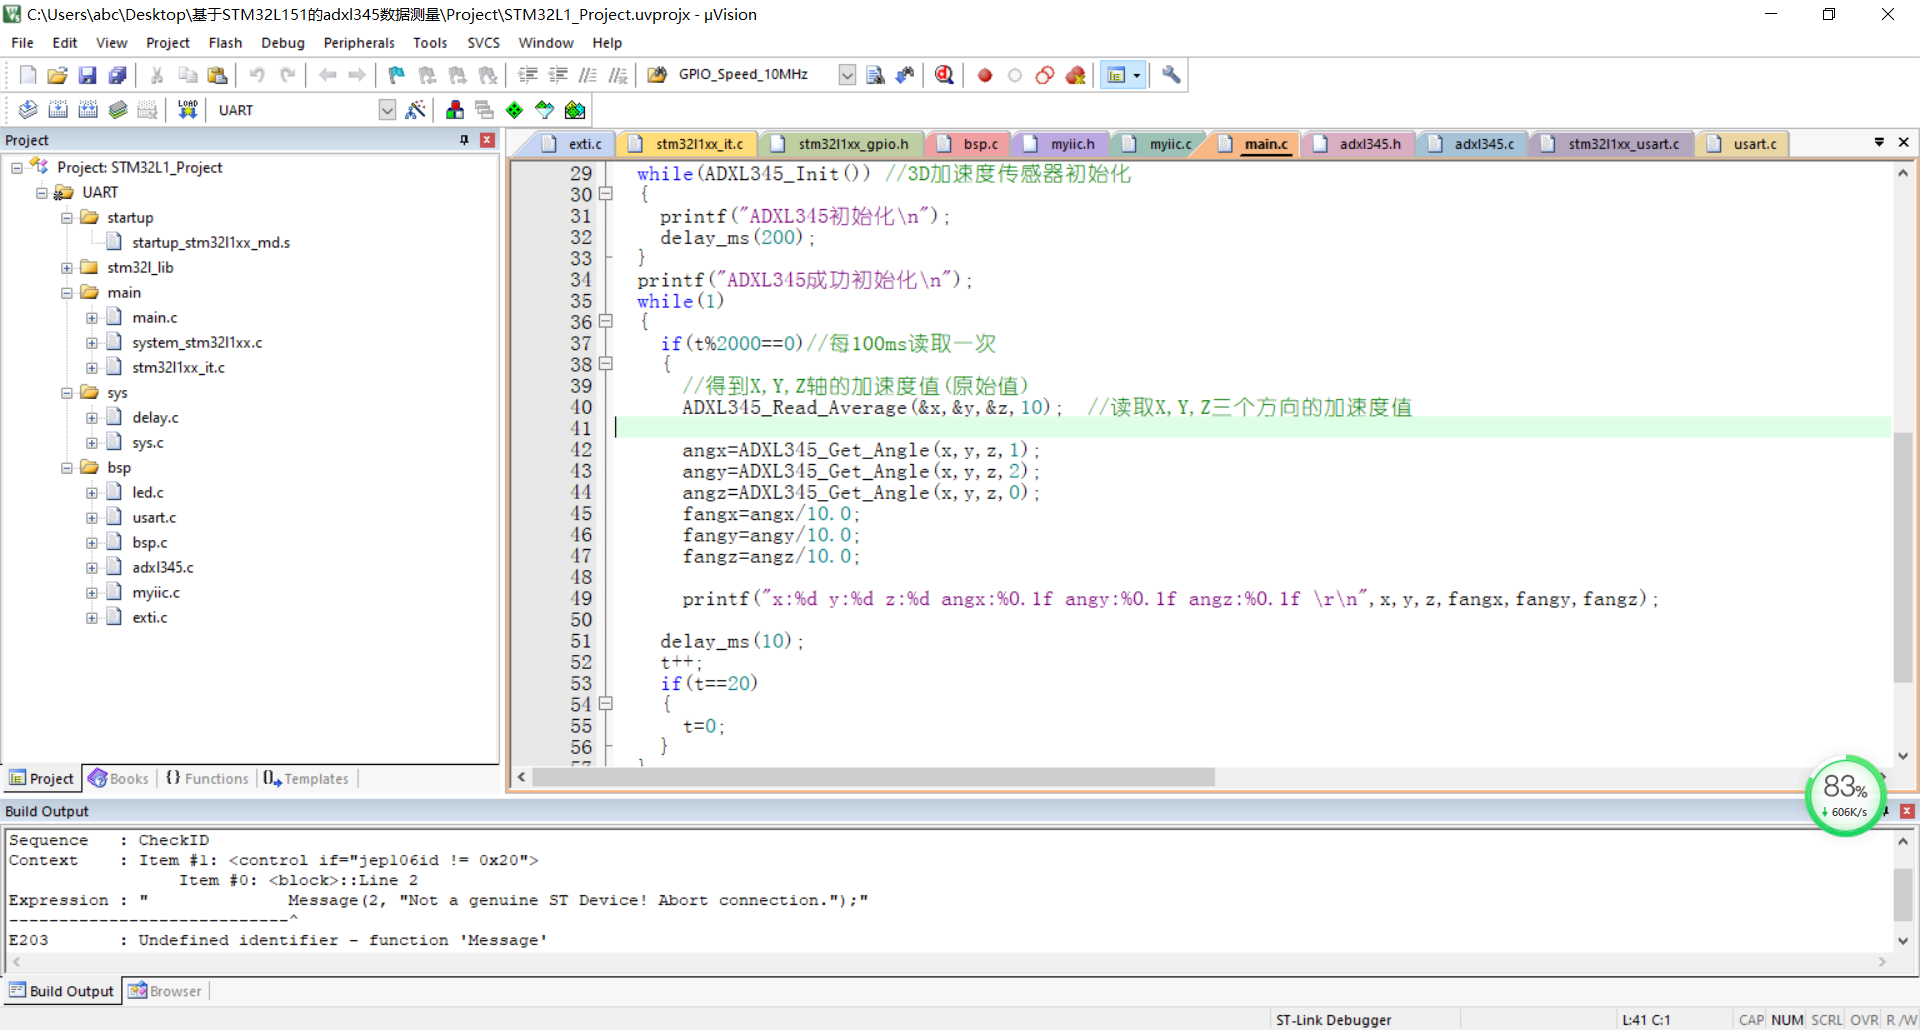
Task: Click the Manage Run-Time Environment green diamond
Action: (x=514, y=110)
